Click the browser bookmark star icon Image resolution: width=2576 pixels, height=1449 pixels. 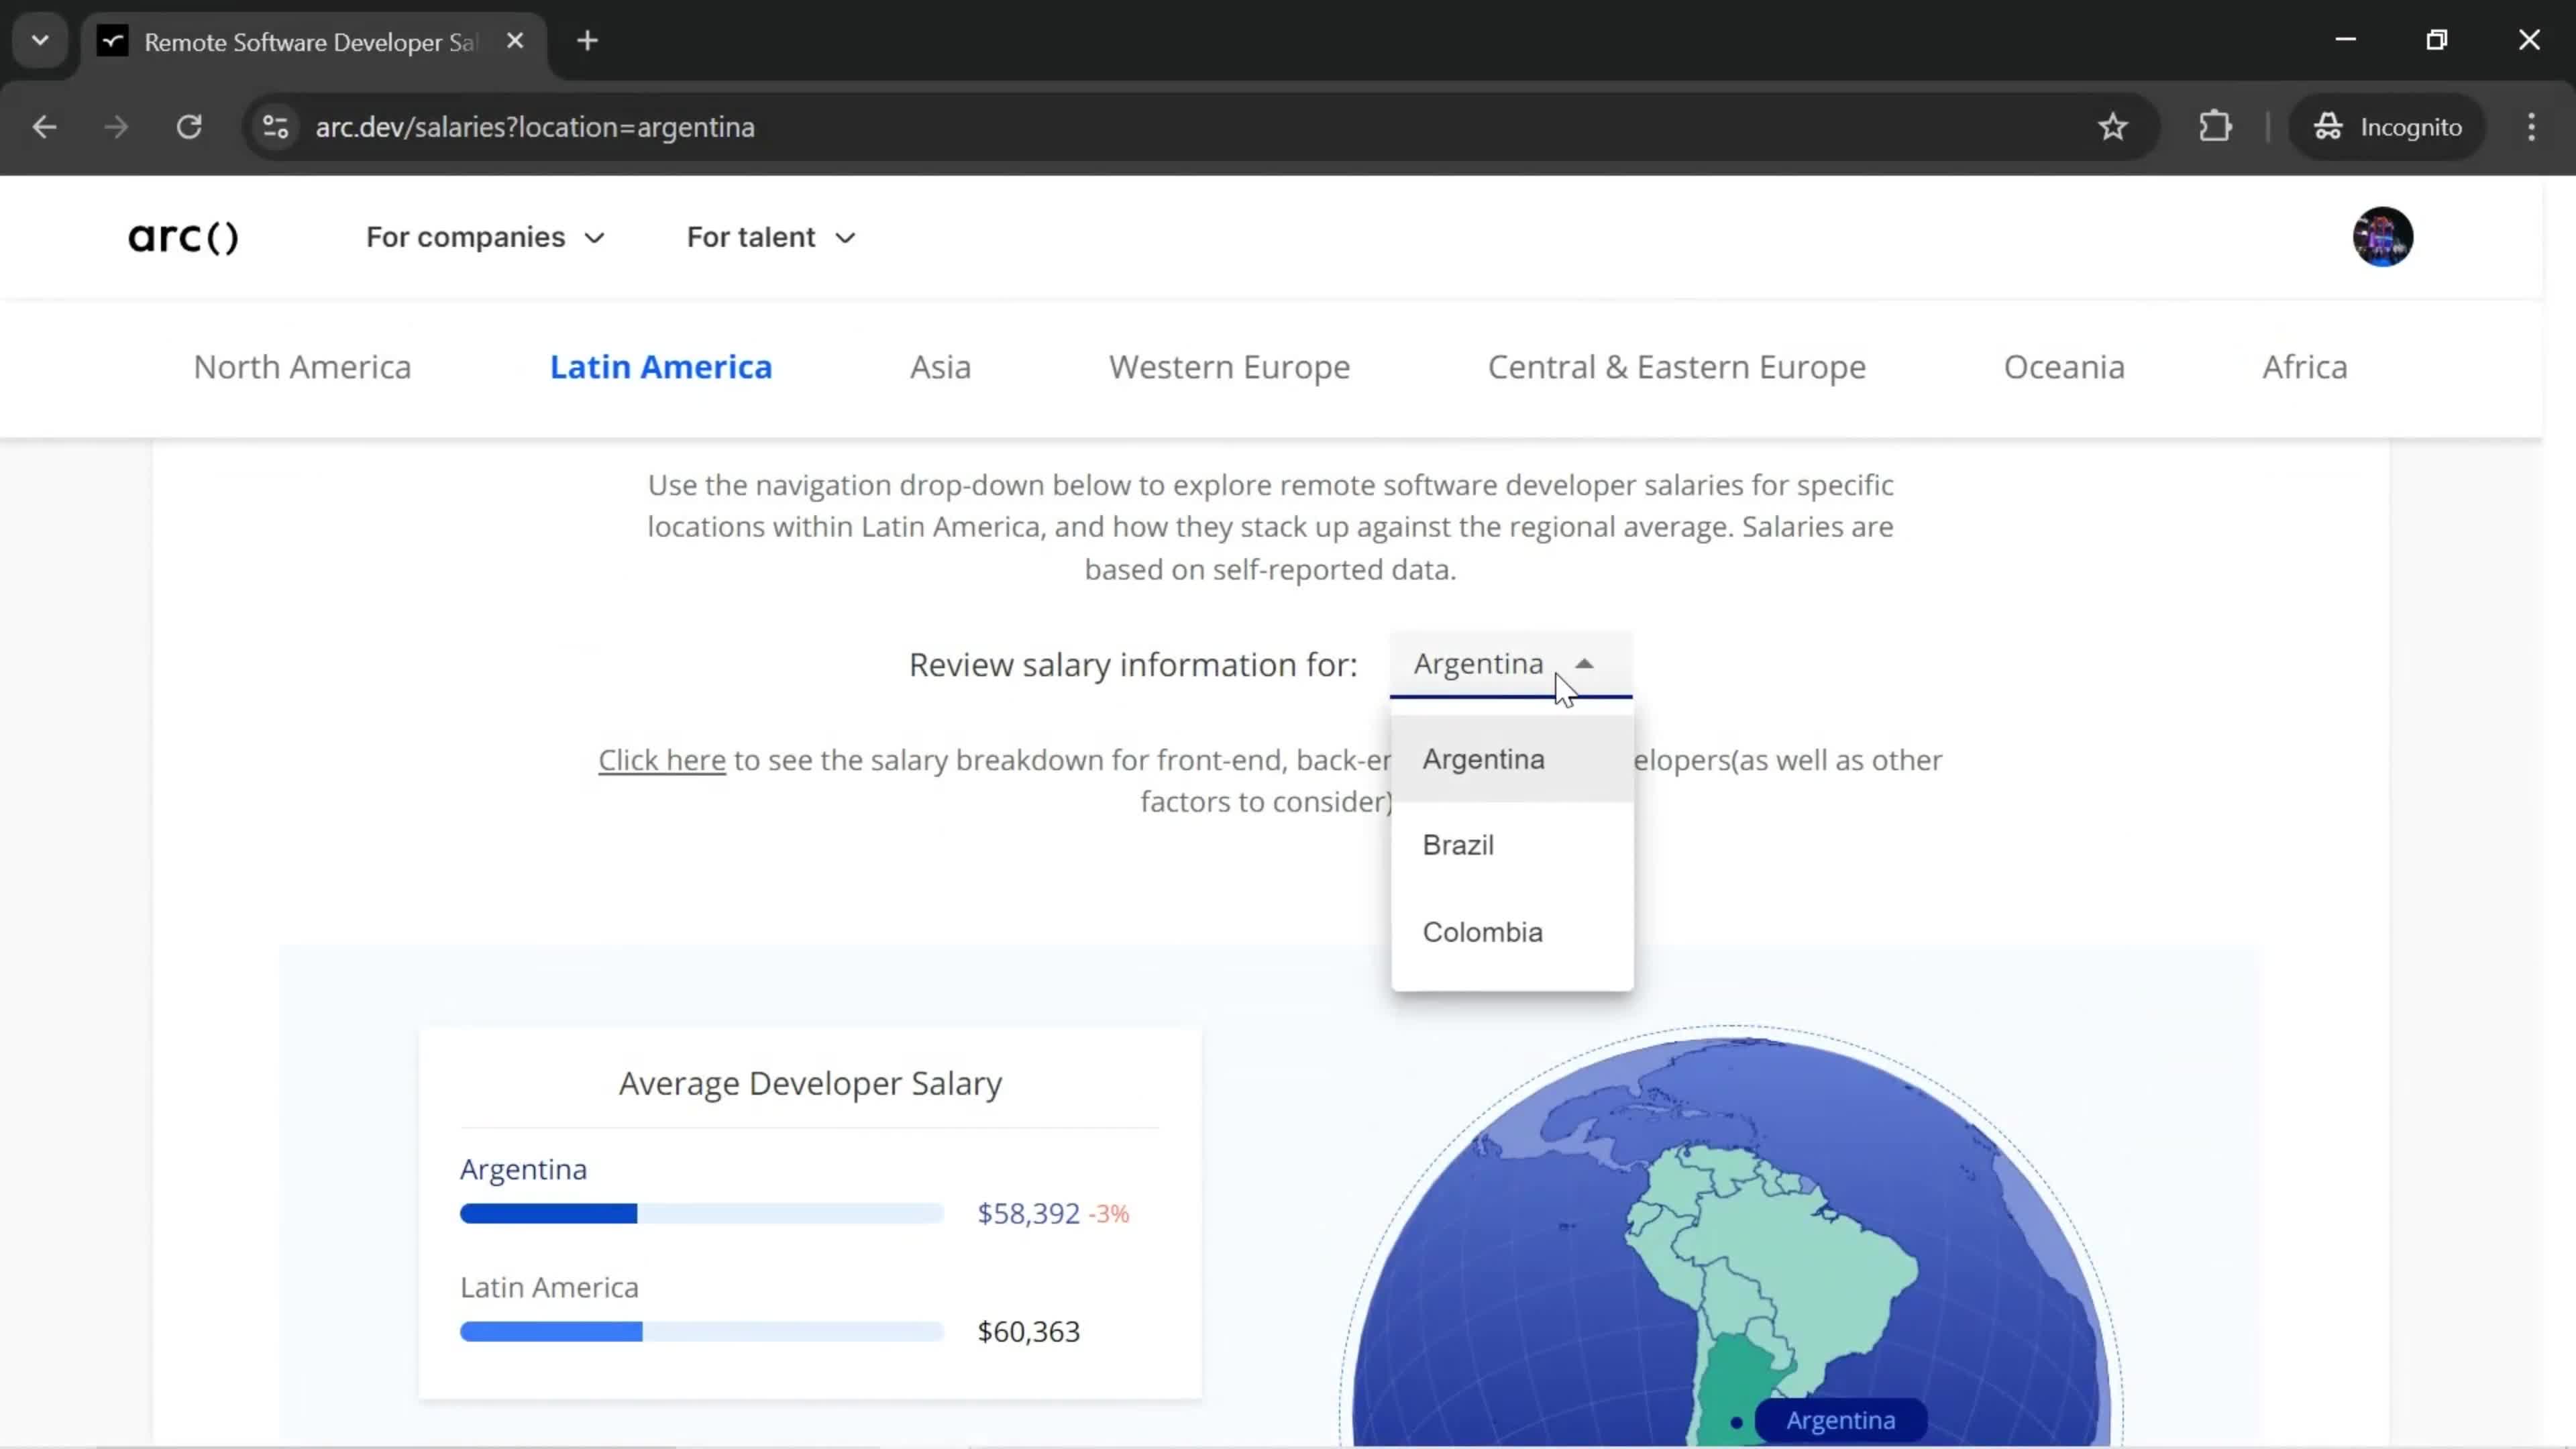coord(2120,125)
